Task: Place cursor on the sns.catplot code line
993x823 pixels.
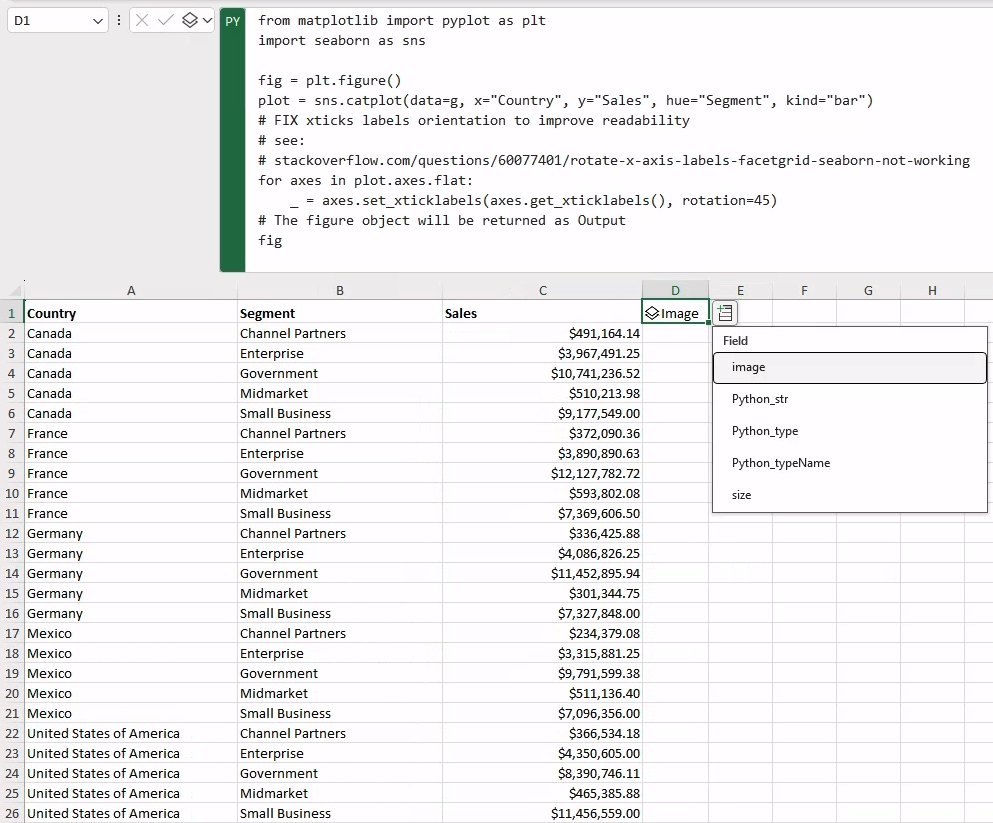Action: point(565,101)
